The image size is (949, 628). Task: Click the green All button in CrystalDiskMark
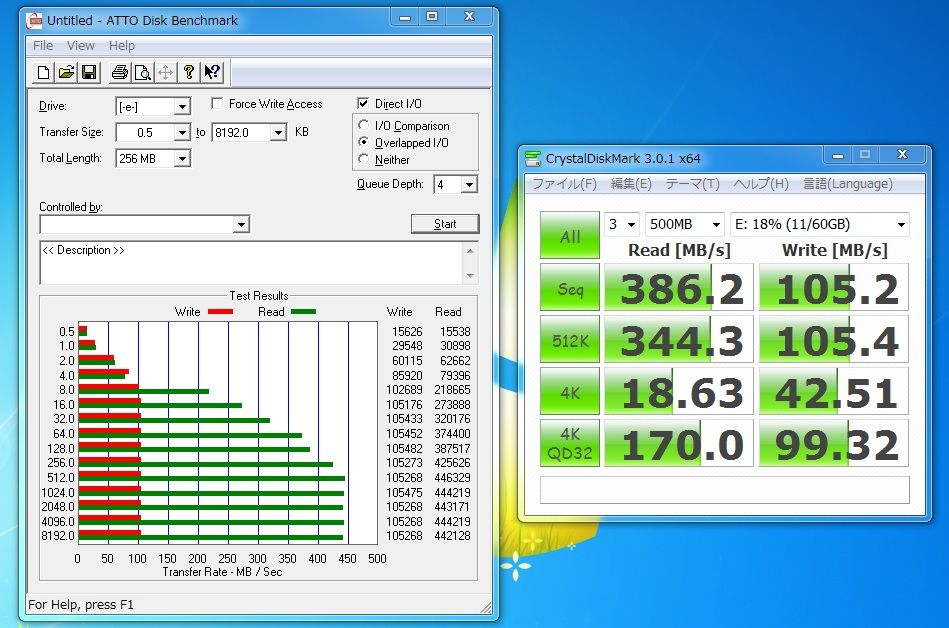570,236
